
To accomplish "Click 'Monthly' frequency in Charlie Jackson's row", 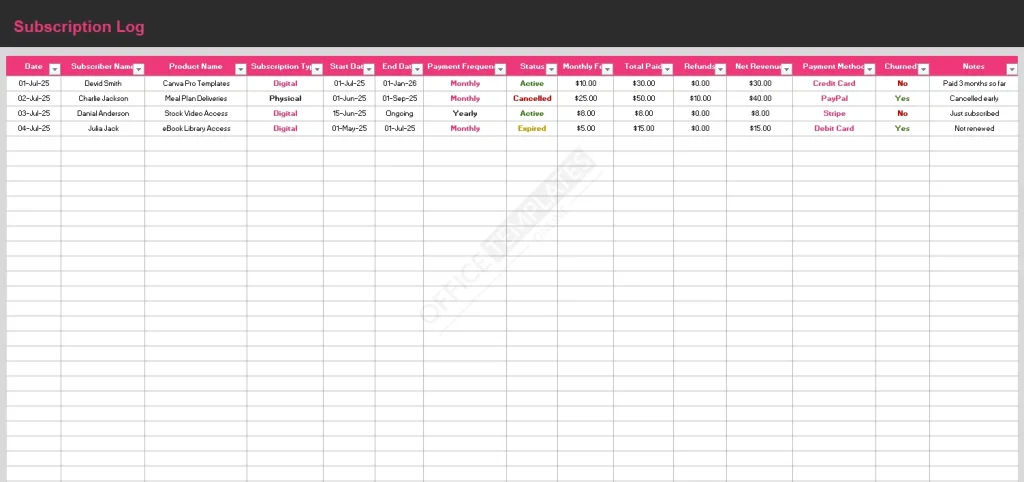I will point(465,99).
